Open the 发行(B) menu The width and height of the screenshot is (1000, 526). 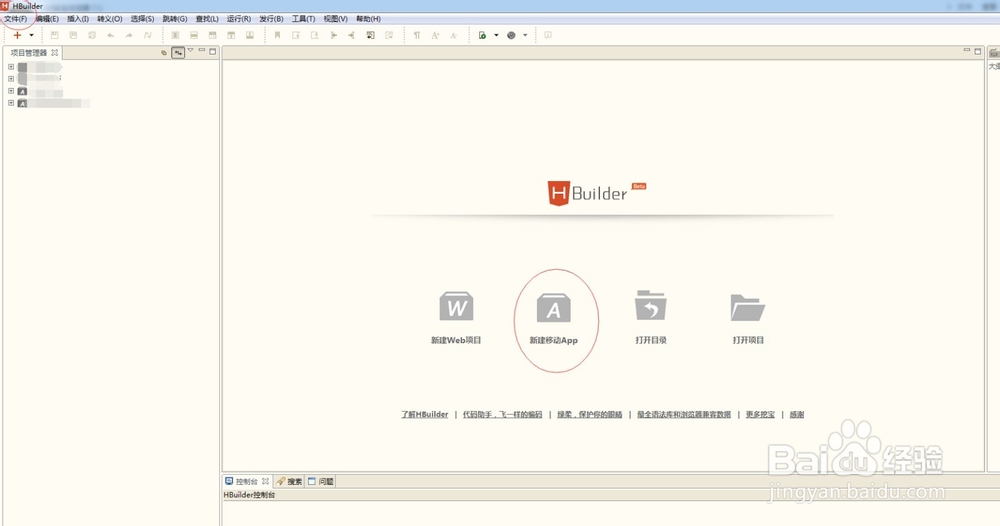(271, 19)
